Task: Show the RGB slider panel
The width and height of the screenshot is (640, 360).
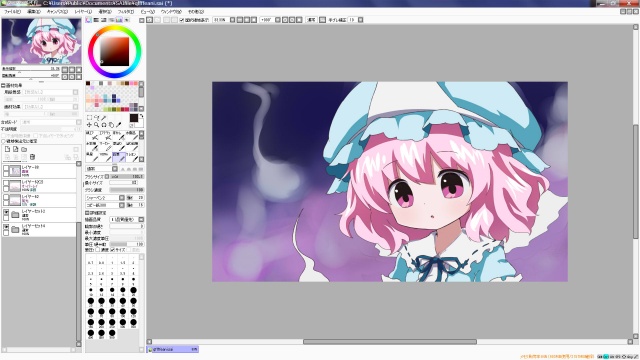Action: [x=96, y=20]
